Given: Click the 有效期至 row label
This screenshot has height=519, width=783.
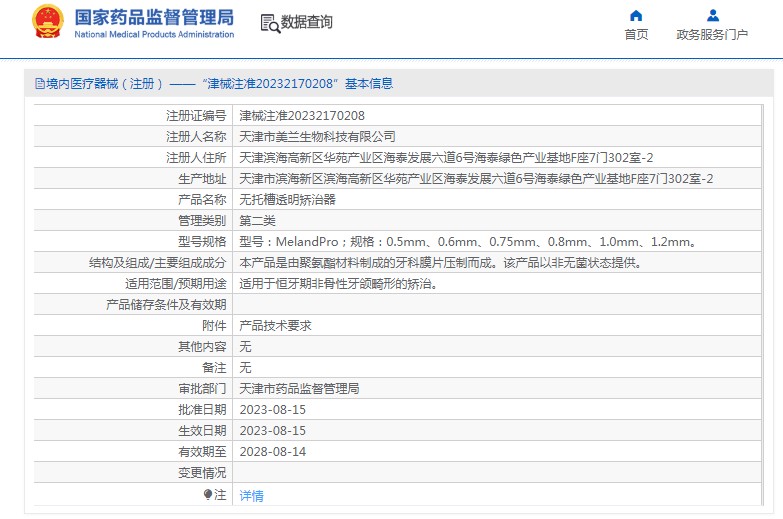Looking at the screenshot, I should (202, 452).
